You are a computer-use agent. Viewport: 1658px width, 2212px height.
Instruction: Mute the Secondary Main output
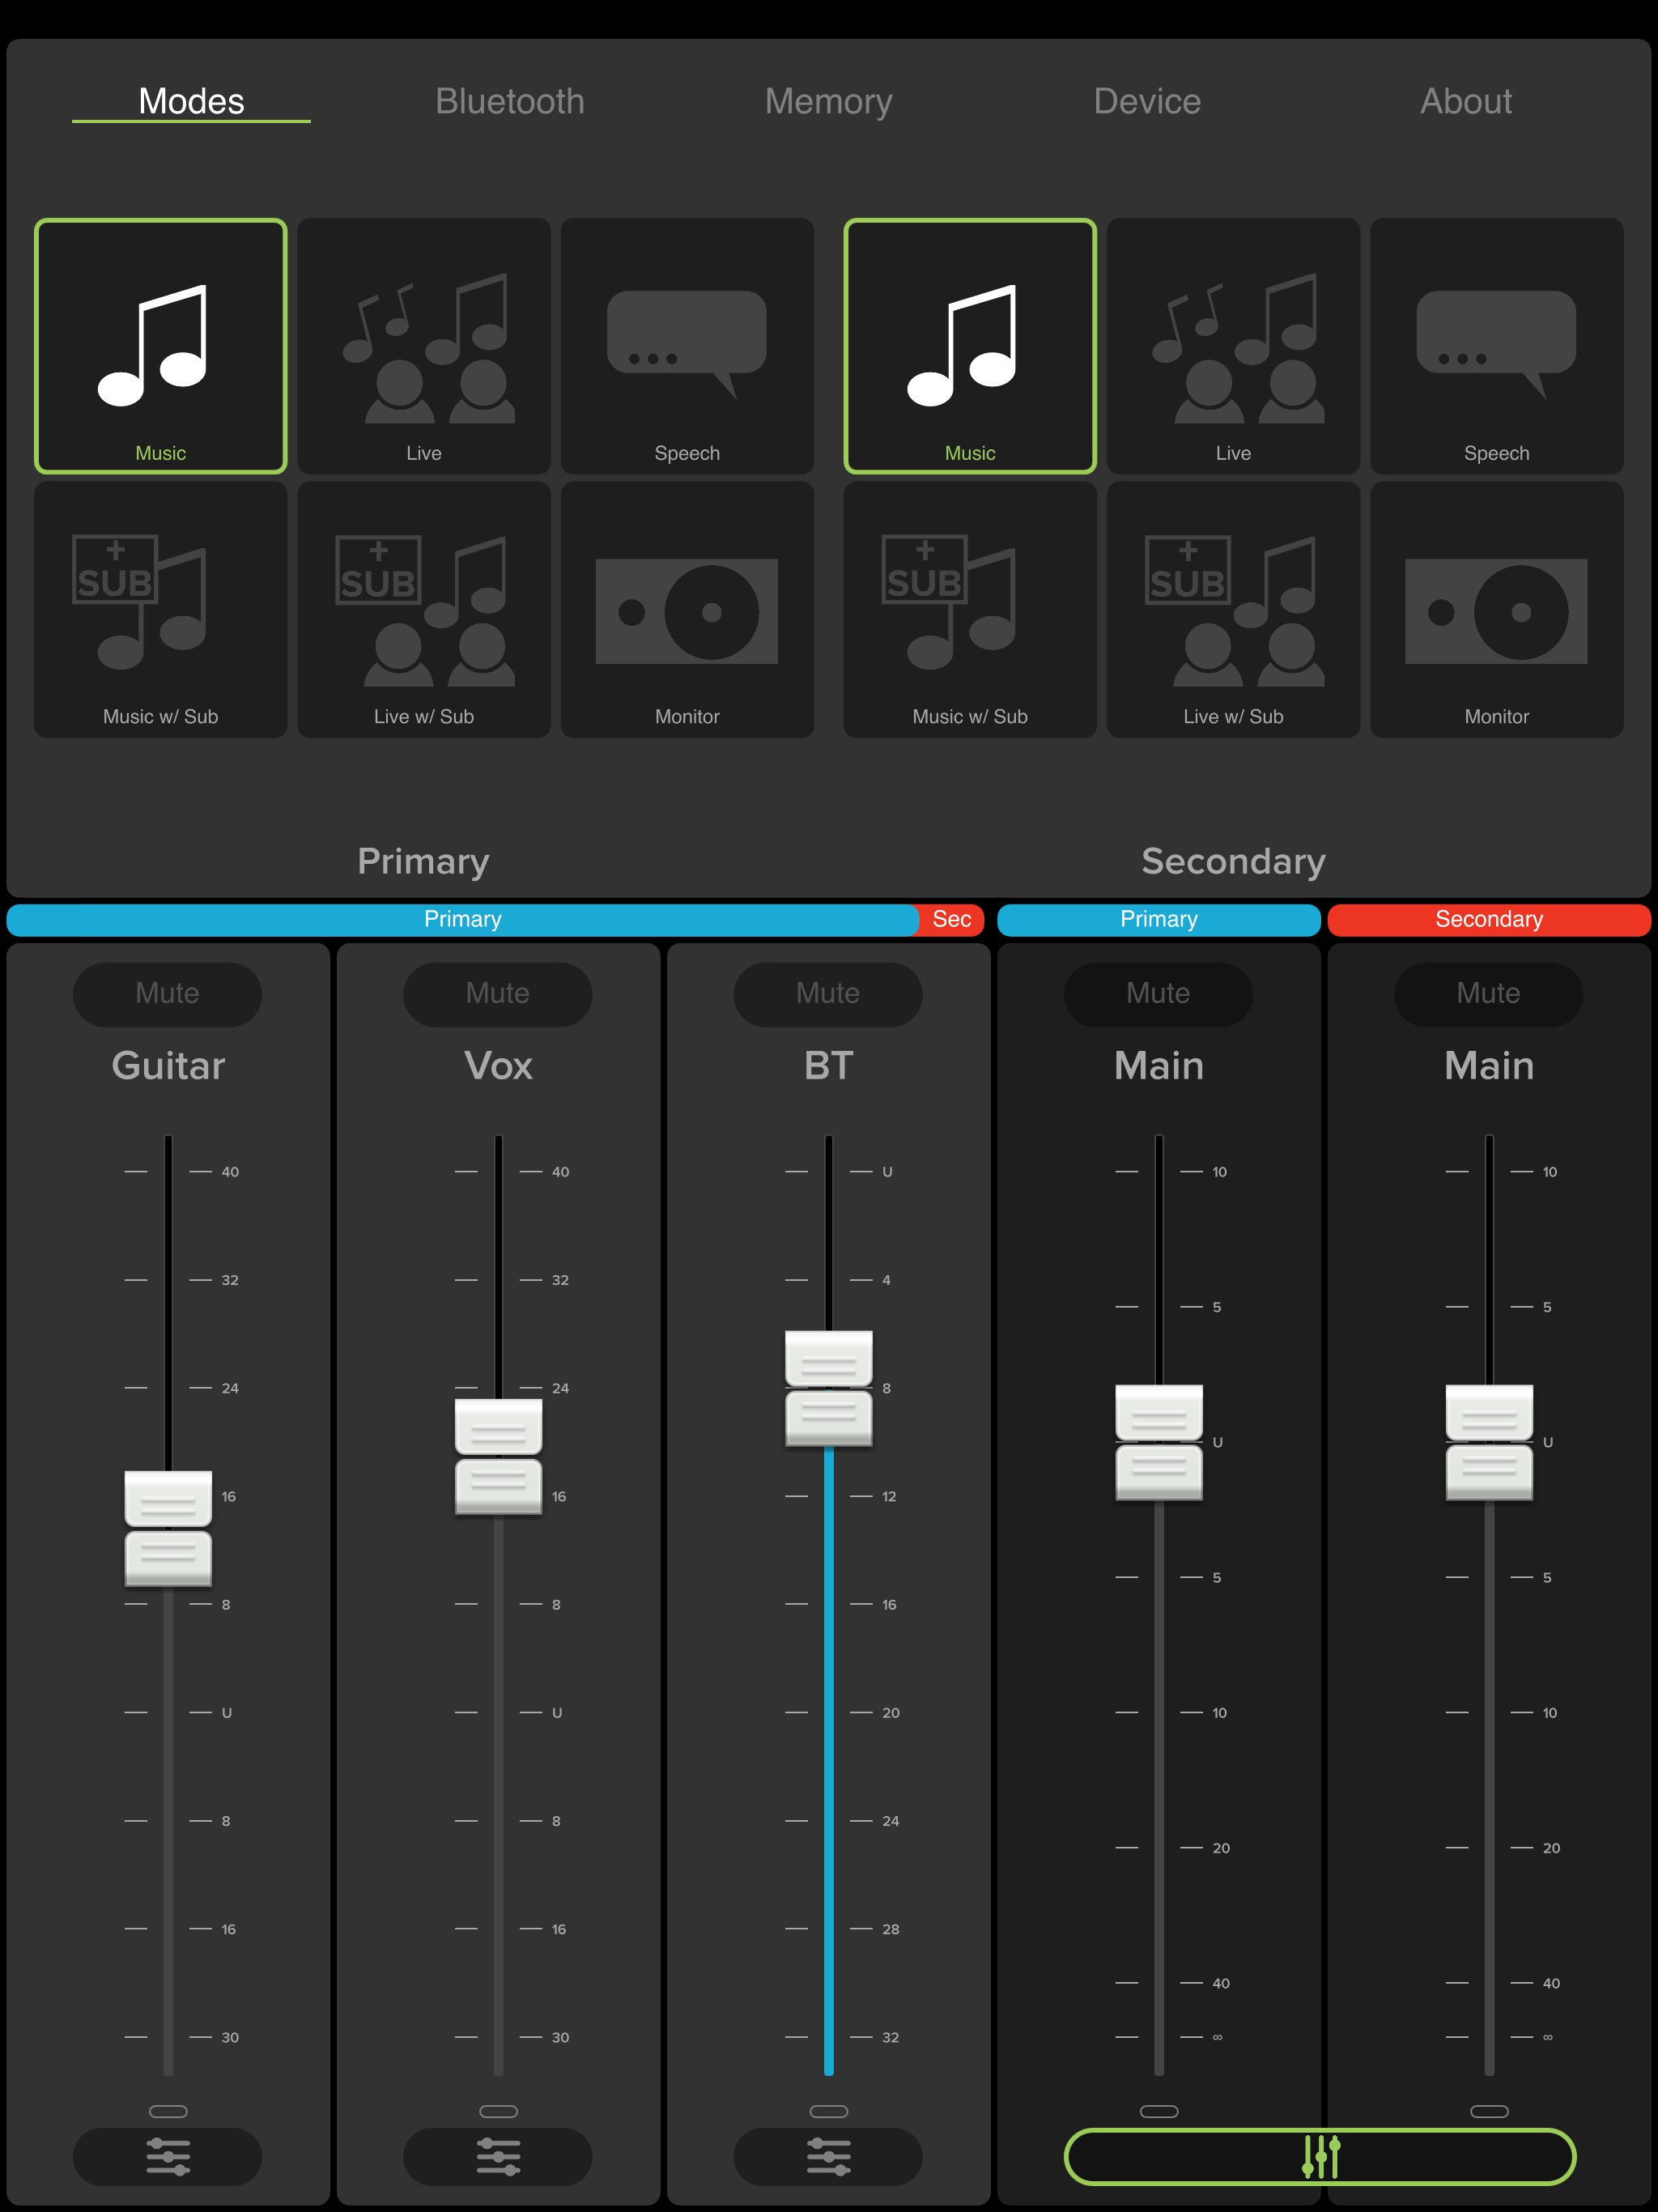[1488, 993]
